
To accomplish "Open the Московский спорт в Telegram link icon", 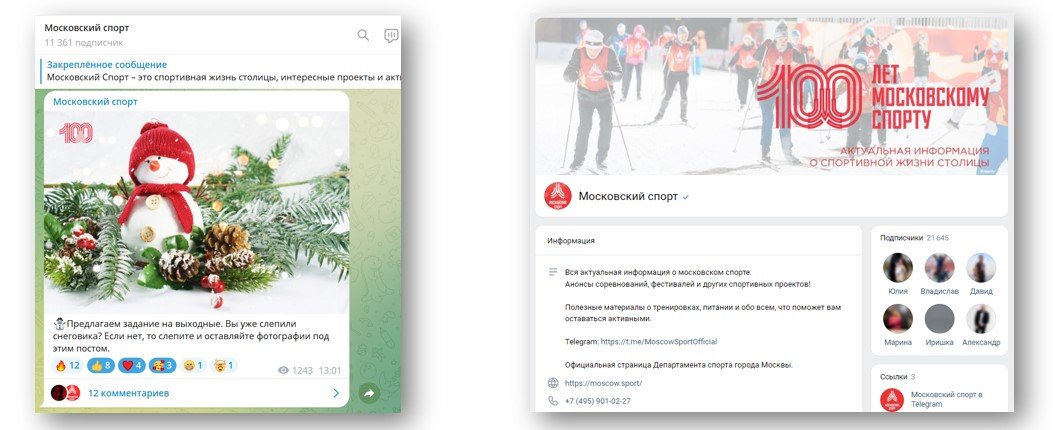I will [892, 400].
